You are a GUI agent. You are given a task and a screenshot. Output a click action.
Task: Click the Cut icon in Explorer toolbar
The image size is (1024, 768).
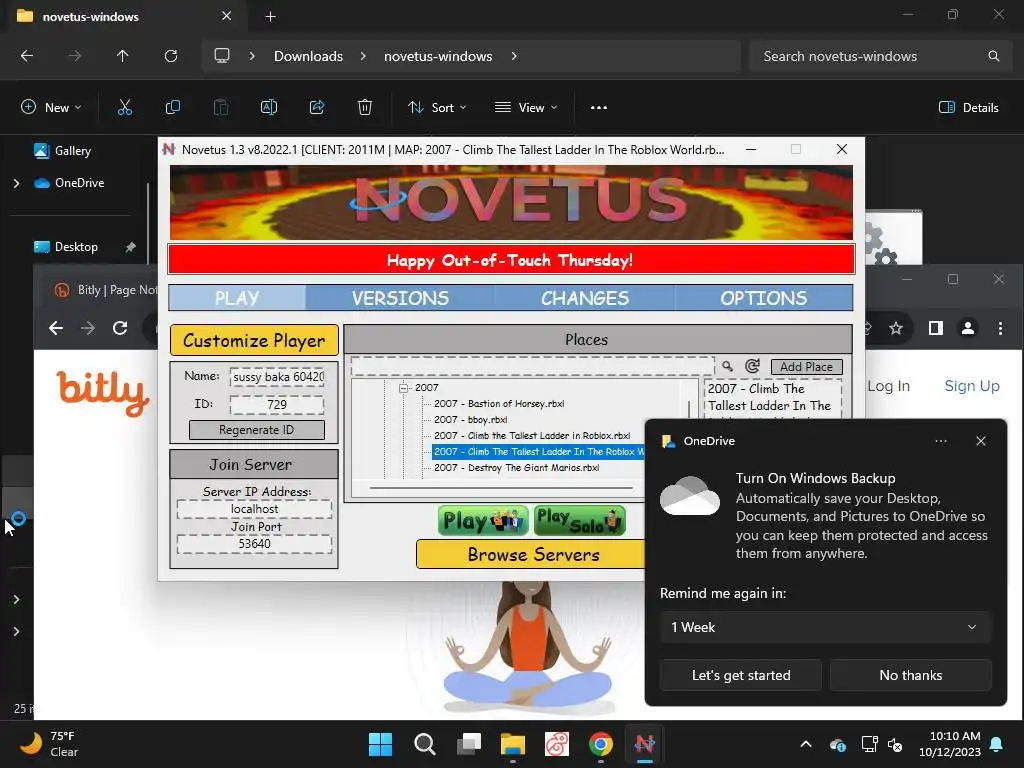125,108
